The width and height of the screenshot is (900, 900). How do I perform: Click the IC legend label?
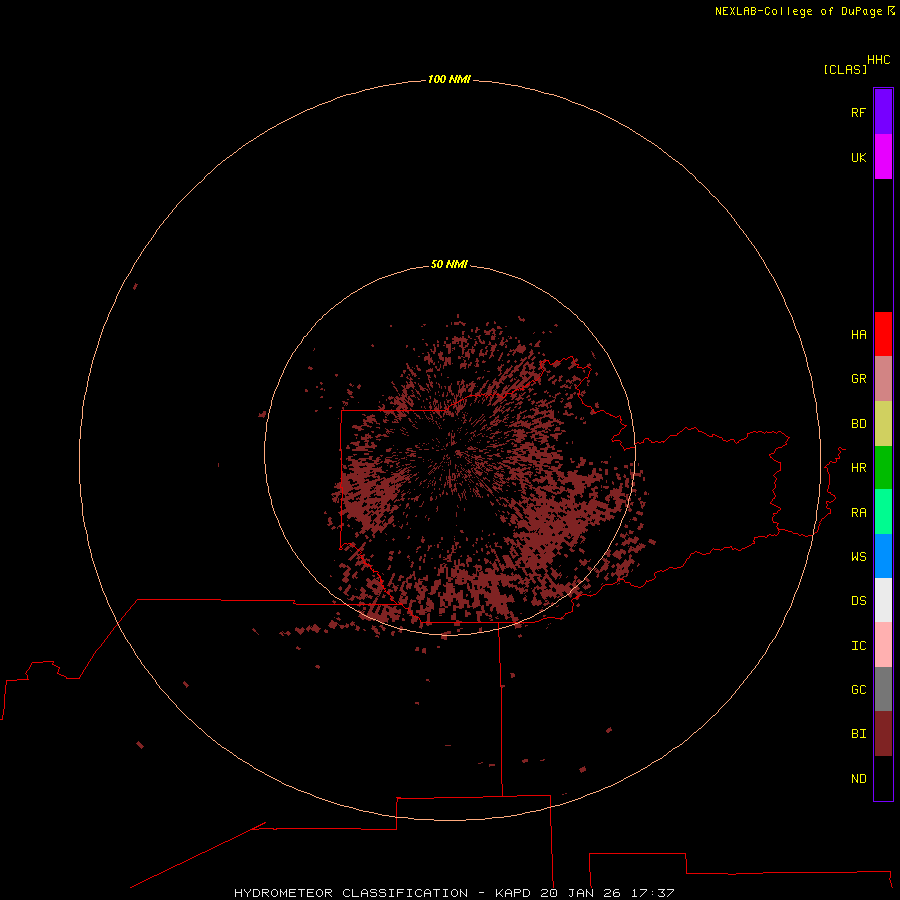[x=858, y=646]
